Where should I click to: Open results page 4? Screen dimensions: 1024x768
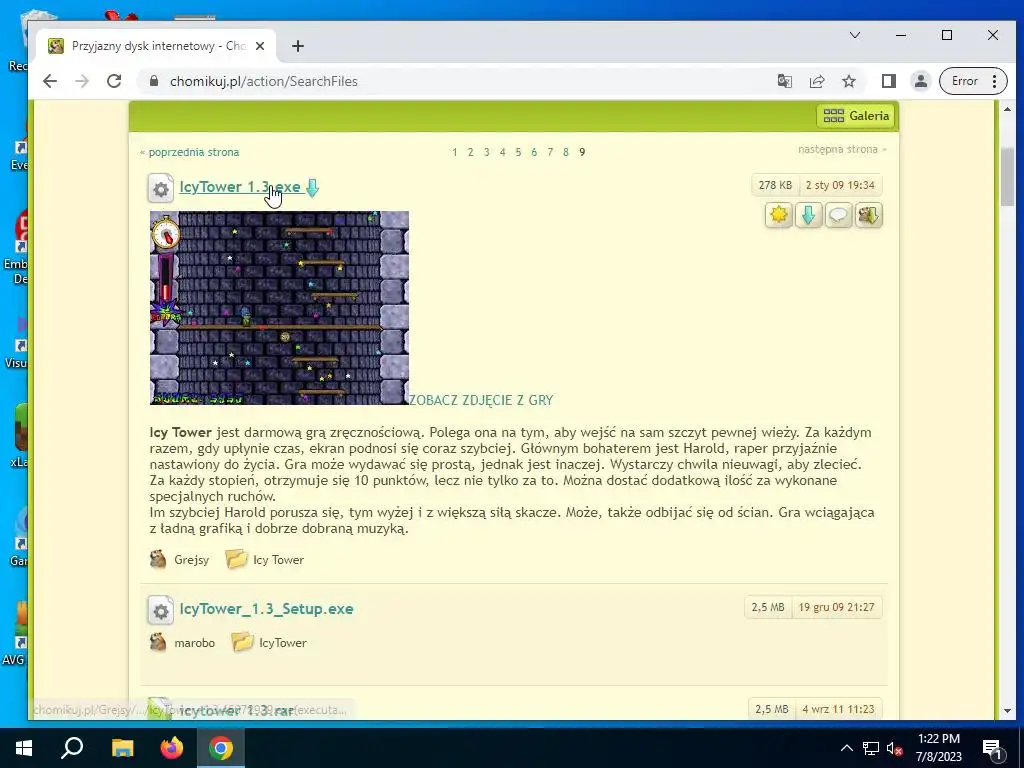click(x=502, y=152)
